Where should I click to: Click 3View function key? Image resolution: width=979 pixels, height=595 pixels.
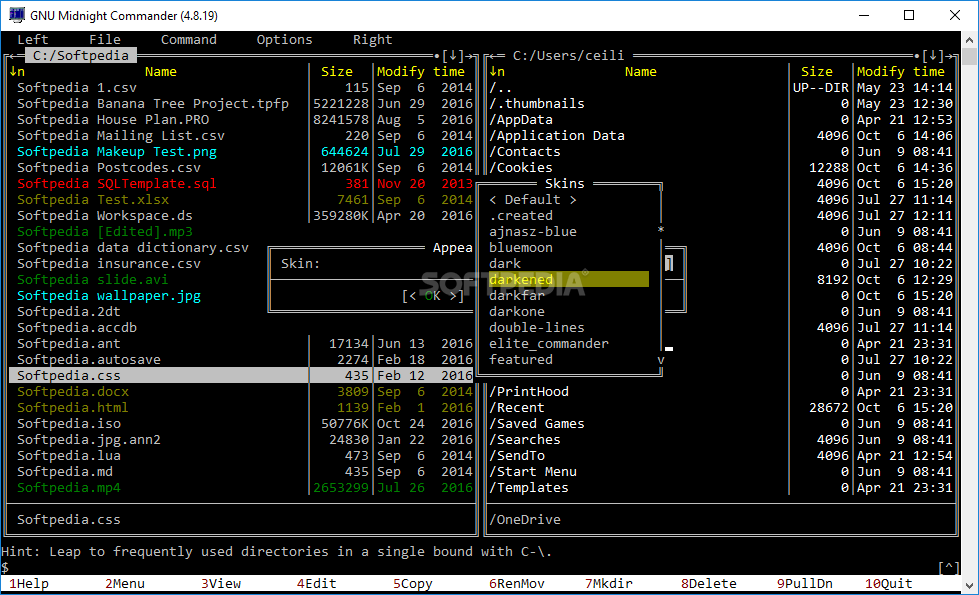coord(221,584)
